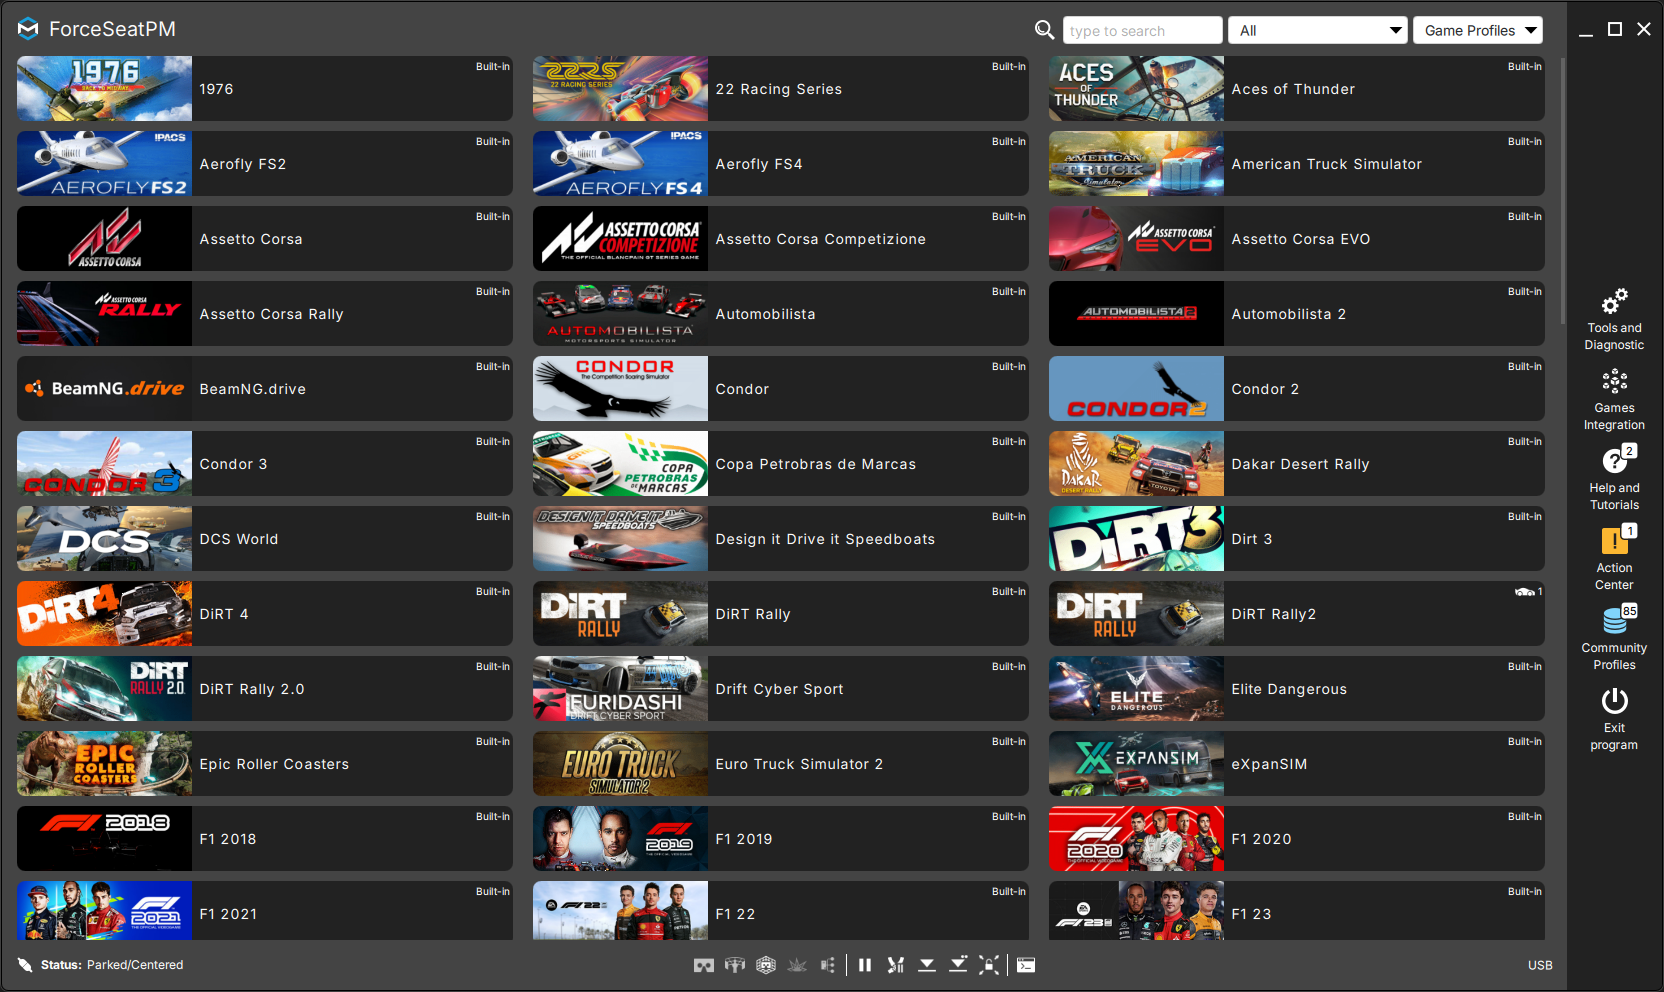Choose the Aerofly FS4 entry
This screenshot has width=1664, height=992.
point(781,163)
